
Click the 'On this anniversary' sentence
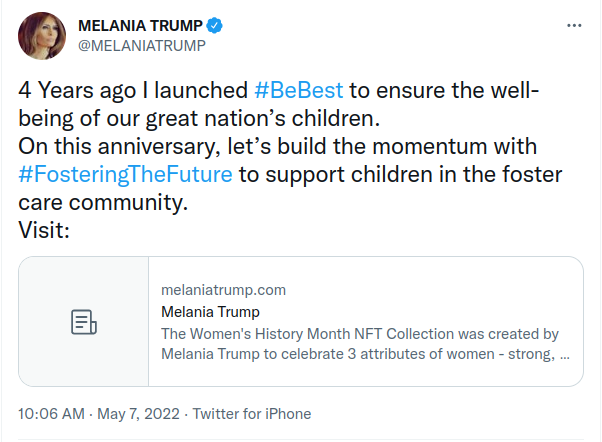[x=277, y=146]
